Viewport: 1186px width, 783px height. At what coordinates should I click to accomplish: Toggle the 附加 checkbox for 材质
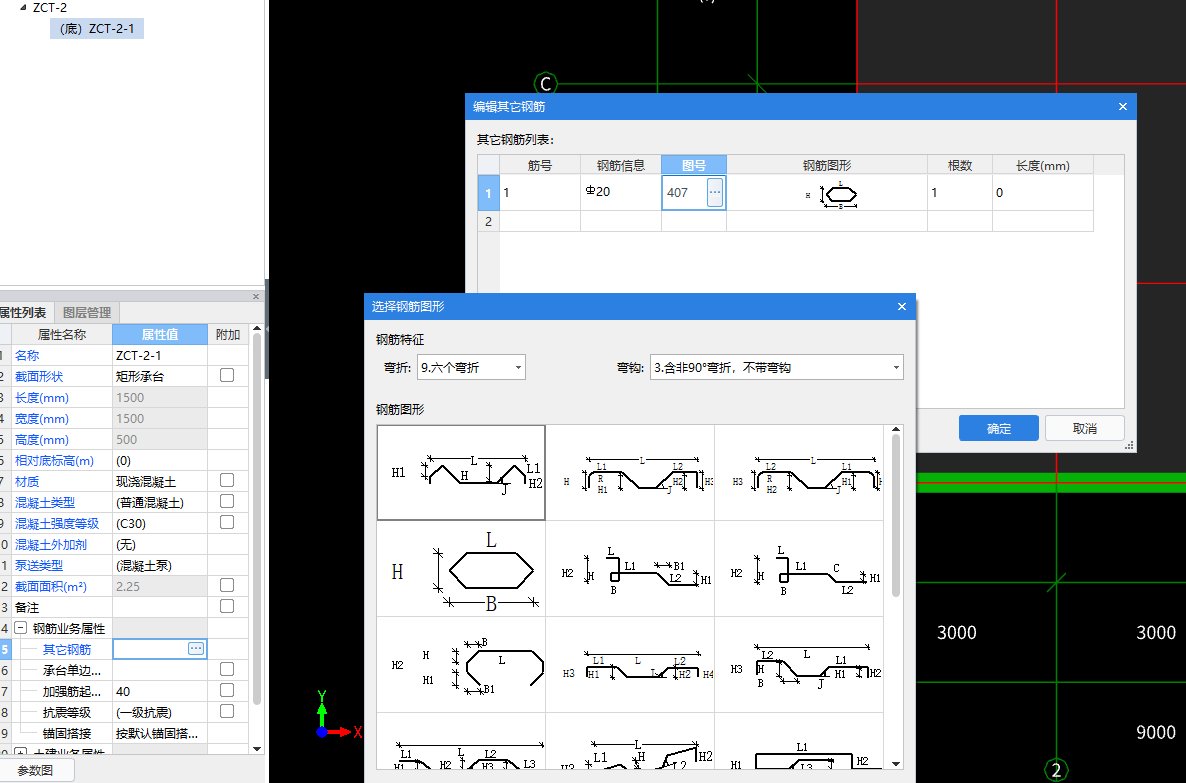(227, 480)
